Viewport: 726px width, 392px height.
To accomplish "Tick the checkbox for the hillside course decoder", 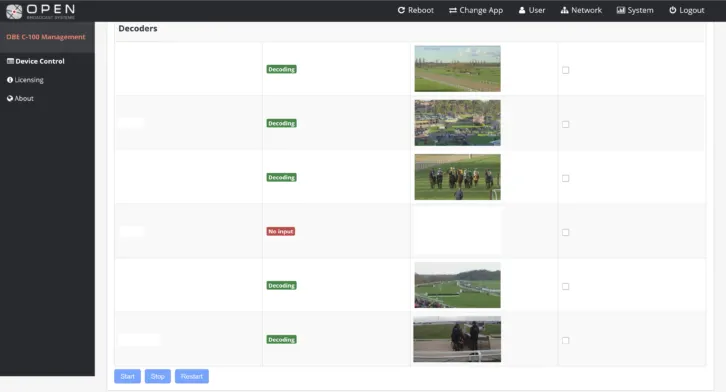I will [565, 286].
